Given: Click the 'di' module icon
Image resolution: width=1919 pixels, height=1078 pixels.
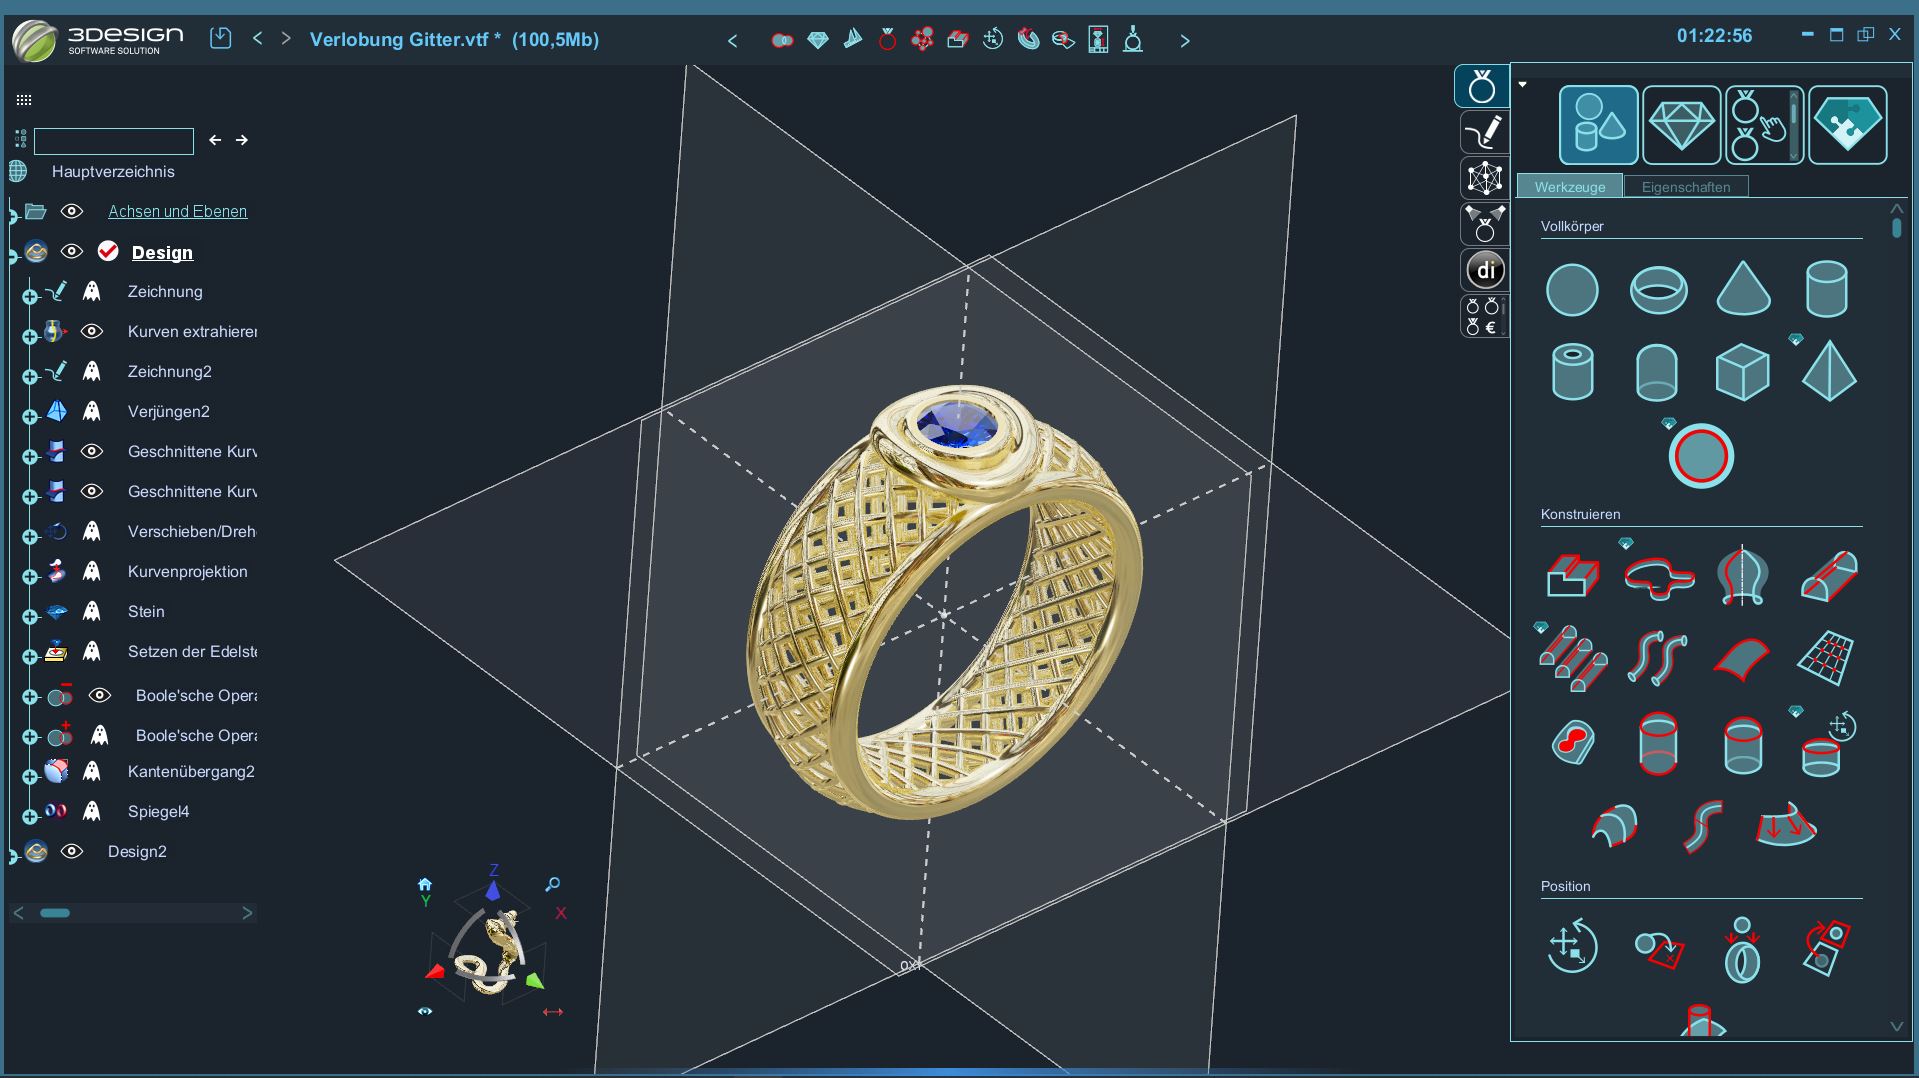Looking at the screenshot, I should click(x=1485, y=270).
